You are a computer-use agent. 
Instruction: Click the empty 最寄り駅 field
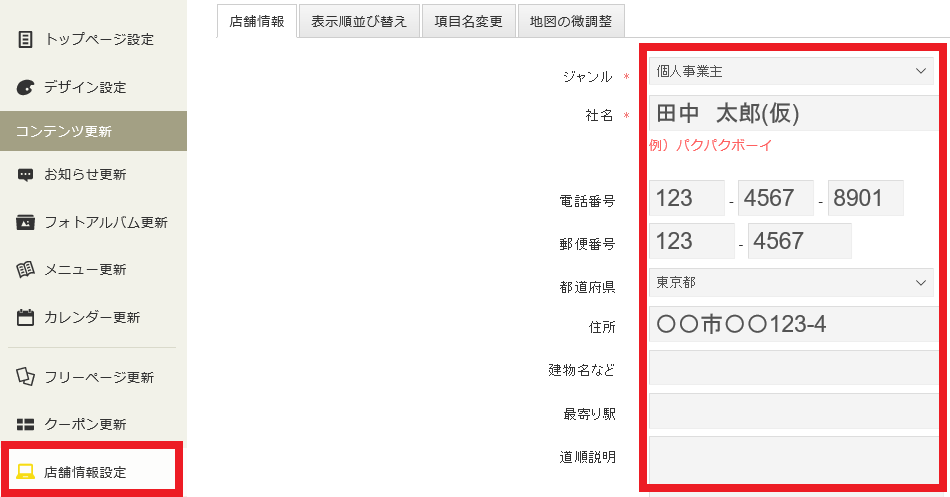click(x=794, y=411)
